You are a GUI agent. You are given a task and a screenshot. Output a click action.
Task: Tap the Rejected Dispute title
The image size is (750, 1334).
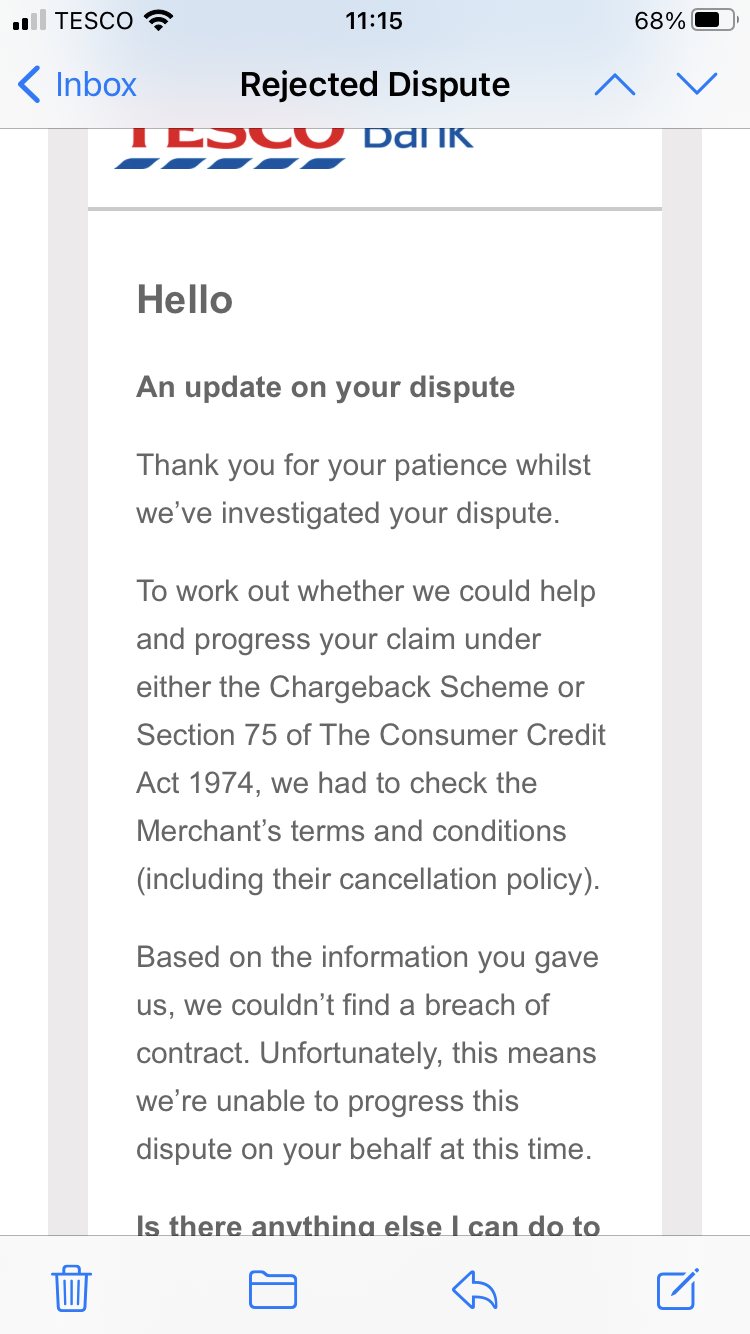point(375,85)
